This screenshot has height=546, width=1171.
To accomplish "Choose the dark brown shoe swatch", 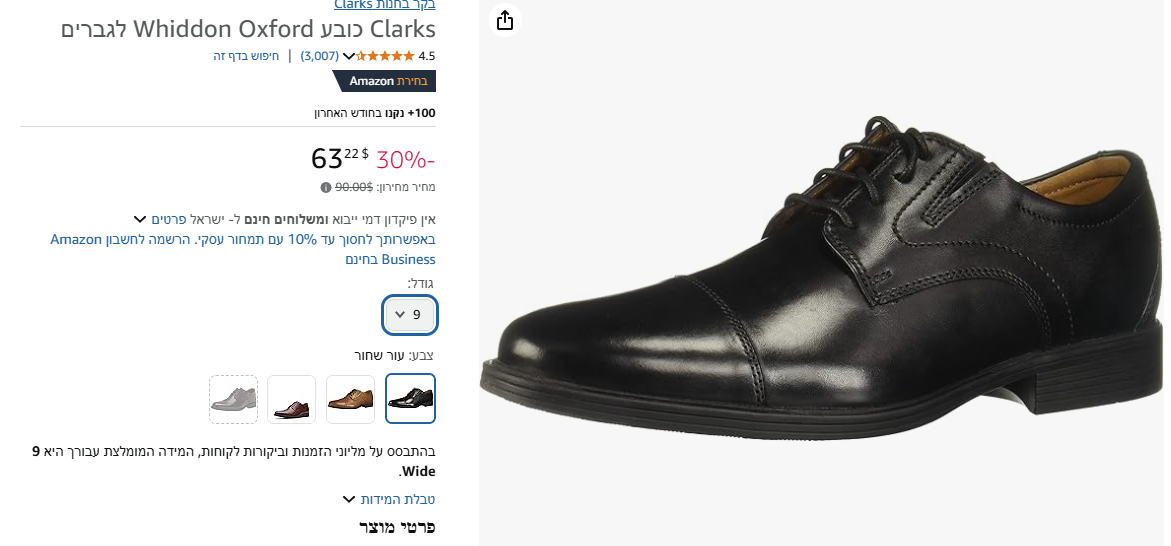I will tap(292, 399).
